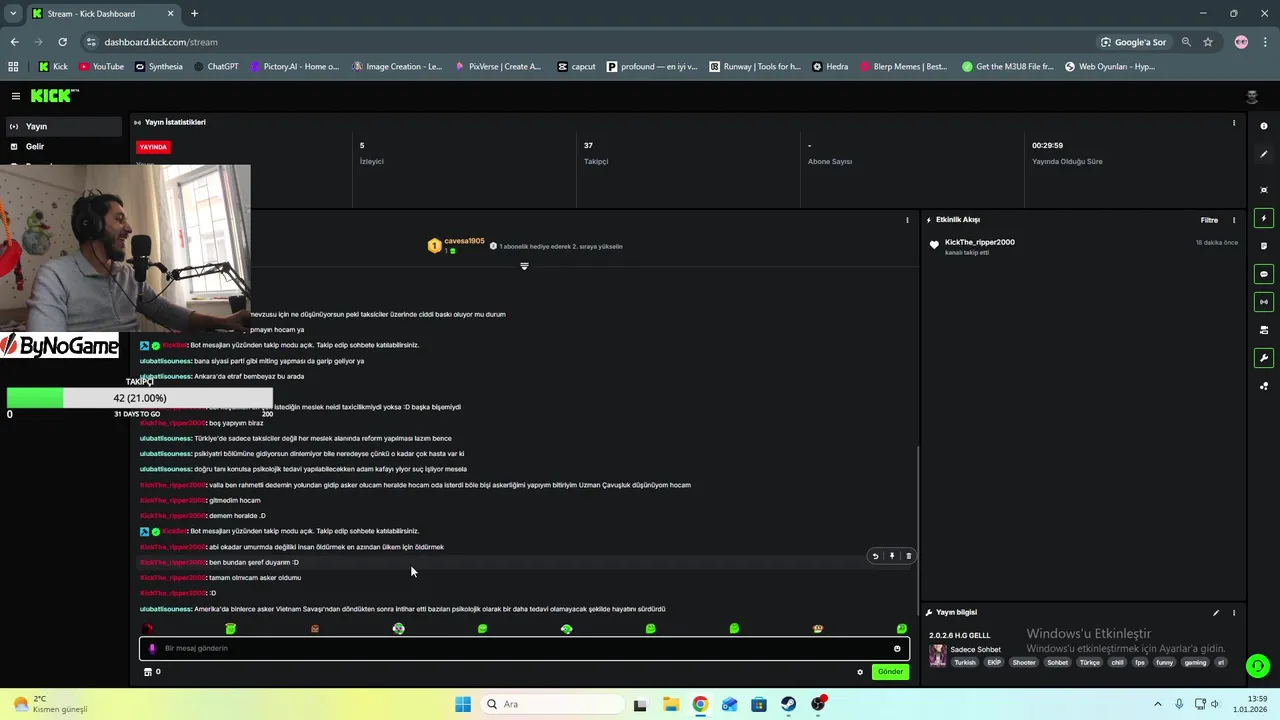
Task: Click the cavesa1905 username in leaderboard
Action: [x=464, y=241]
